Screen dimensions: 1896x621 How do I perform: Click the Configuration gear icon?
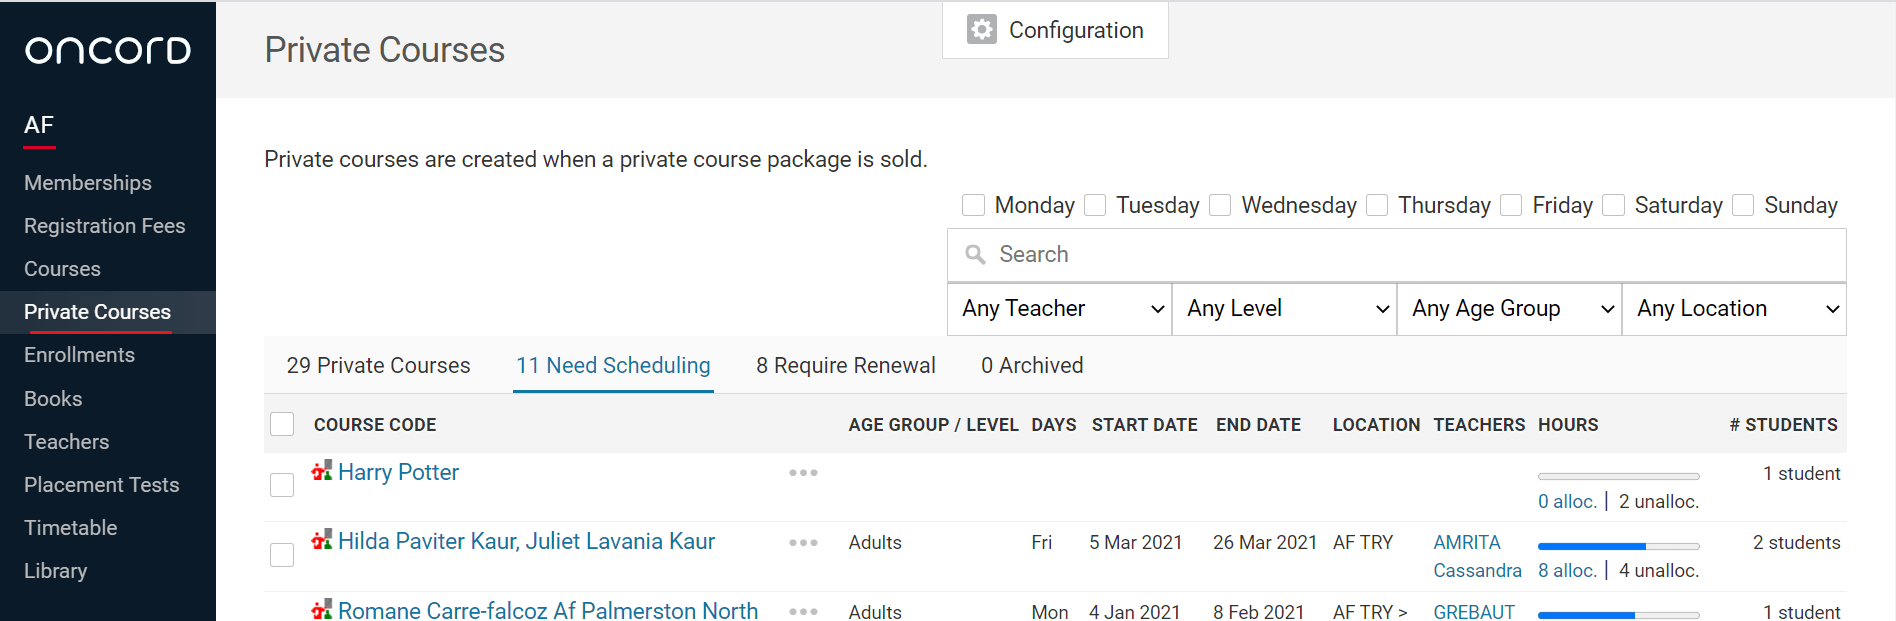(981, 30)
